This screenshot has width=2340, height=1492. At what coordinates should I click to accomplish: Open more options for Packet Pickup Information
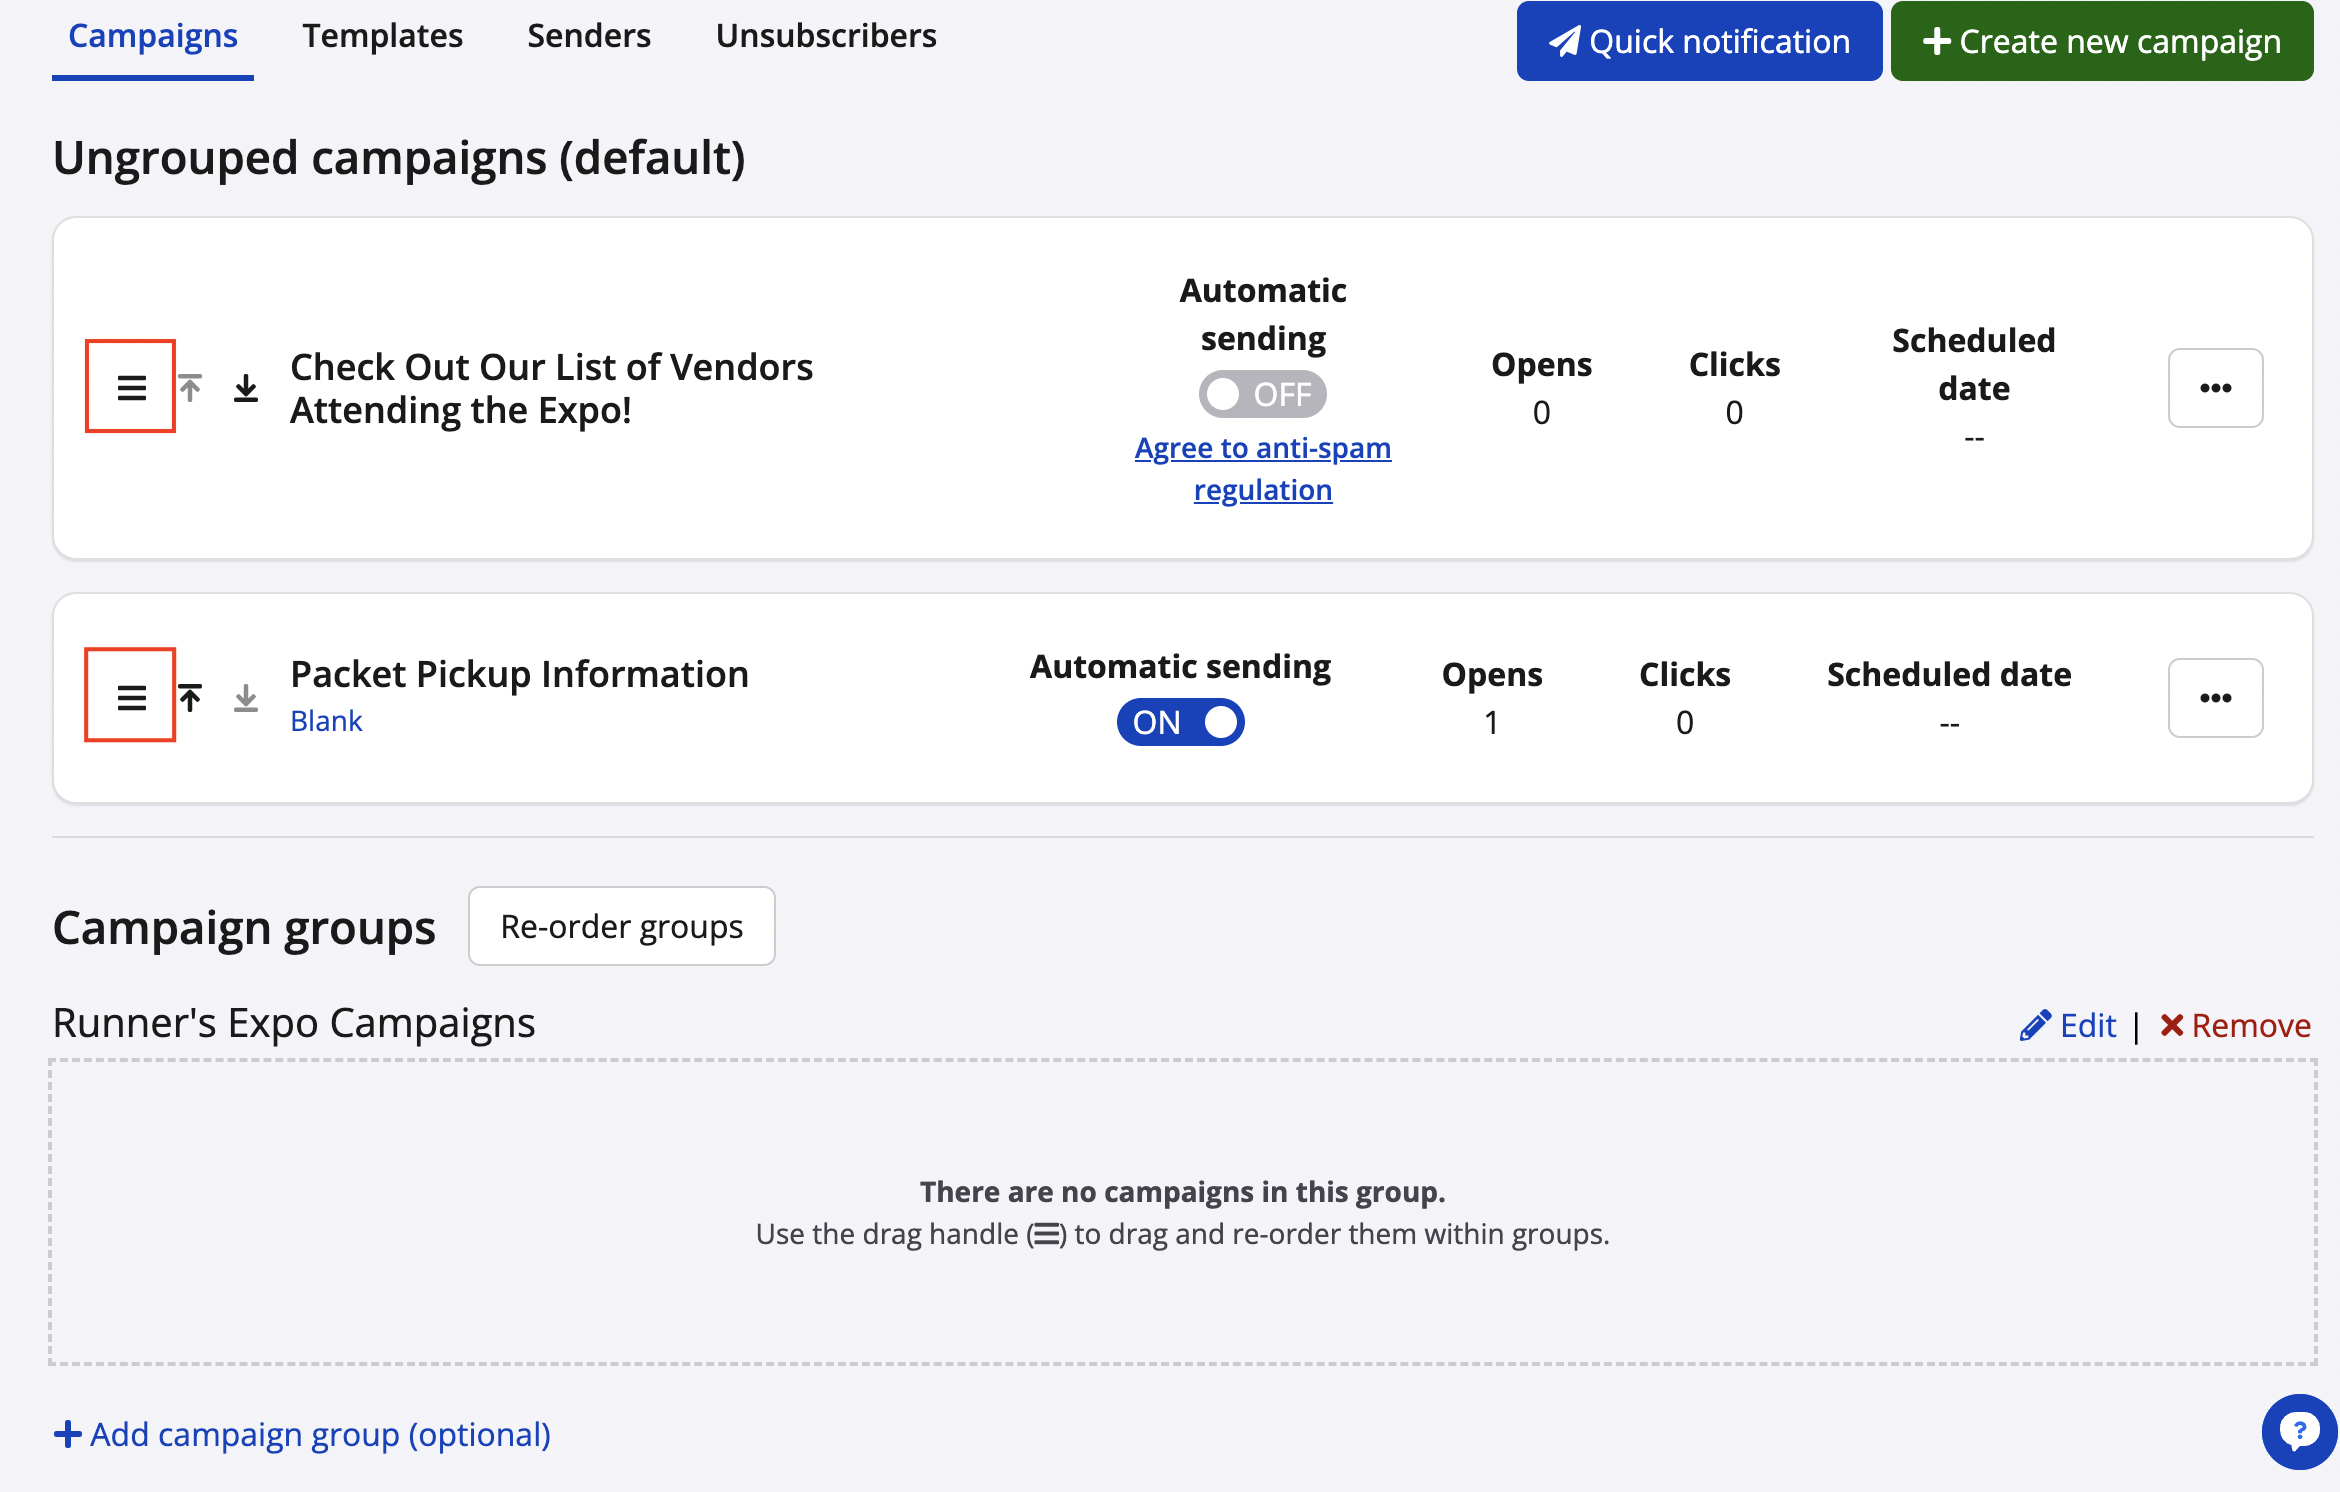[x=2215, y=698]
